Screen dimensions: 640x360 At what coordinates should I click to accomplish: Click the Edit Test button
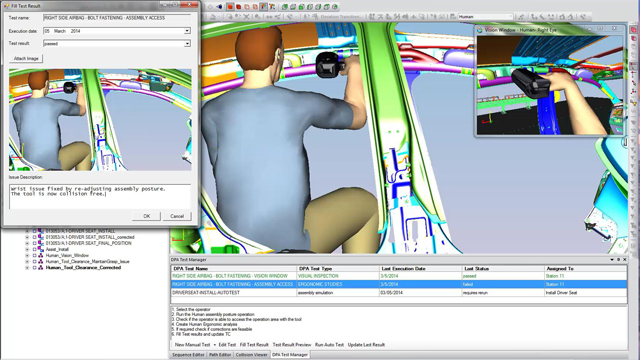tap(227, 345)
